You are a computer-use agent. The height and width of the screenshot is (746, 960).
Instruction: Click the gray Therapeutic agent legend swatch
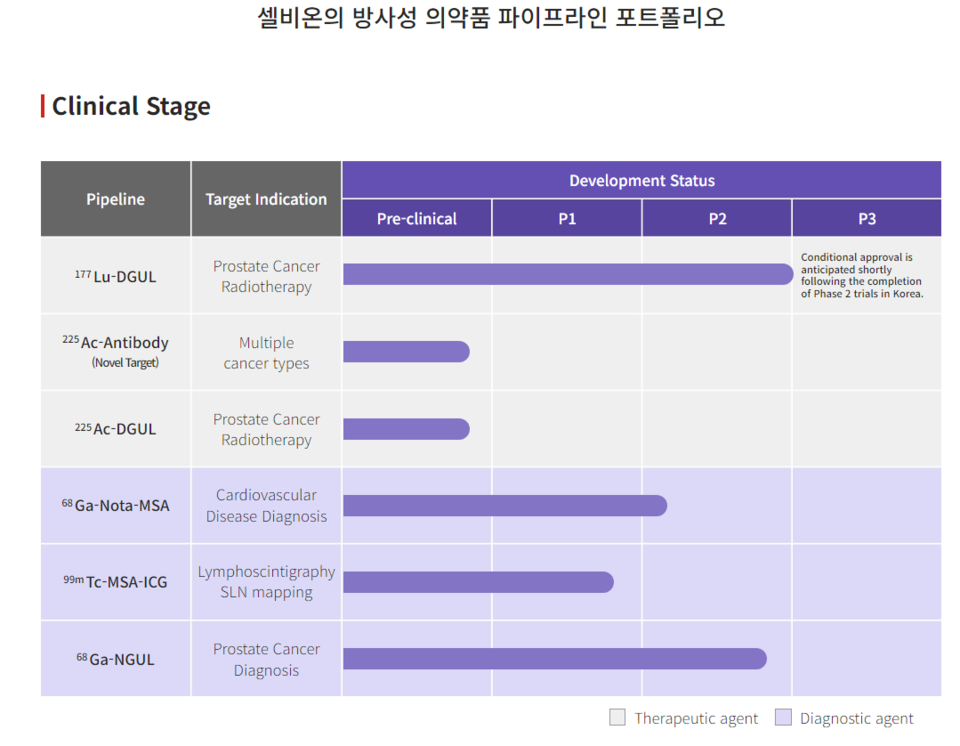[617, 717]
